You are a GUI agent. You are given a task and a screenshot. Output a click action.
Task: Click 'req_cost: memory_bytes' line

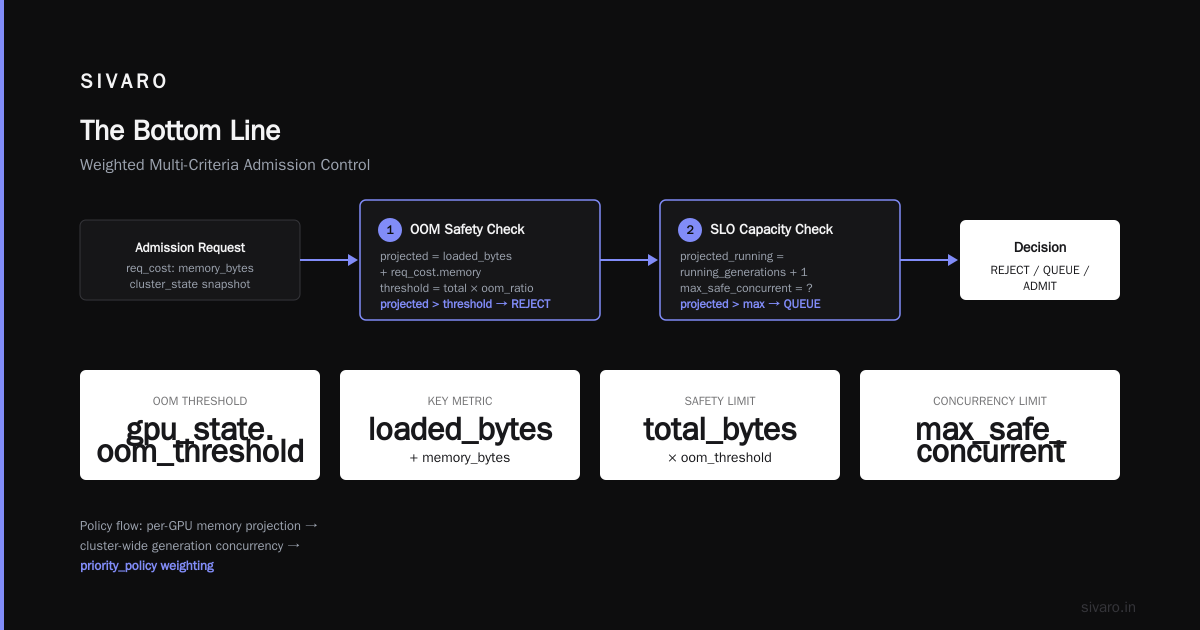(x=190, y=268)
